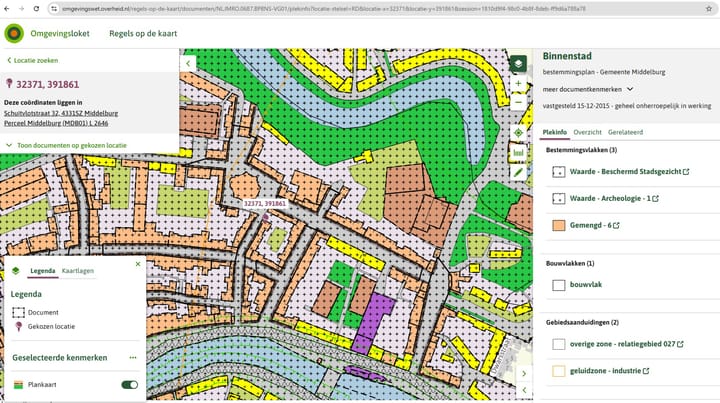The image size is (720, 403).
Task: Activate the measure distance tool
Action: click(518, 153)
